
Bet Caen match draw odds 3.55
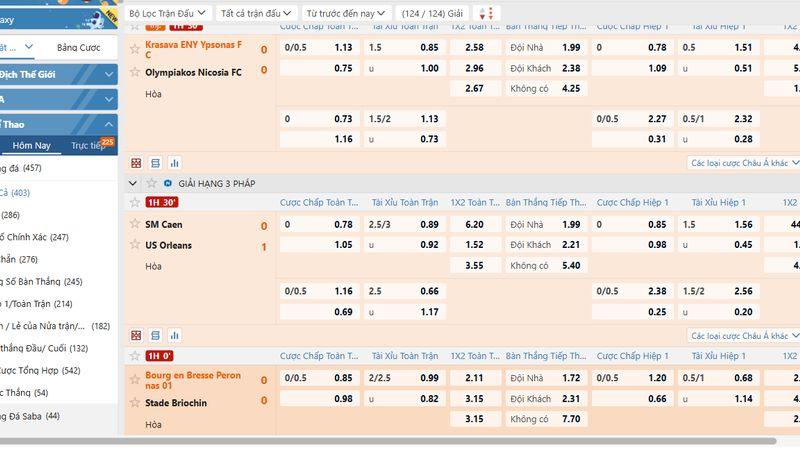[x=474, y=265]
